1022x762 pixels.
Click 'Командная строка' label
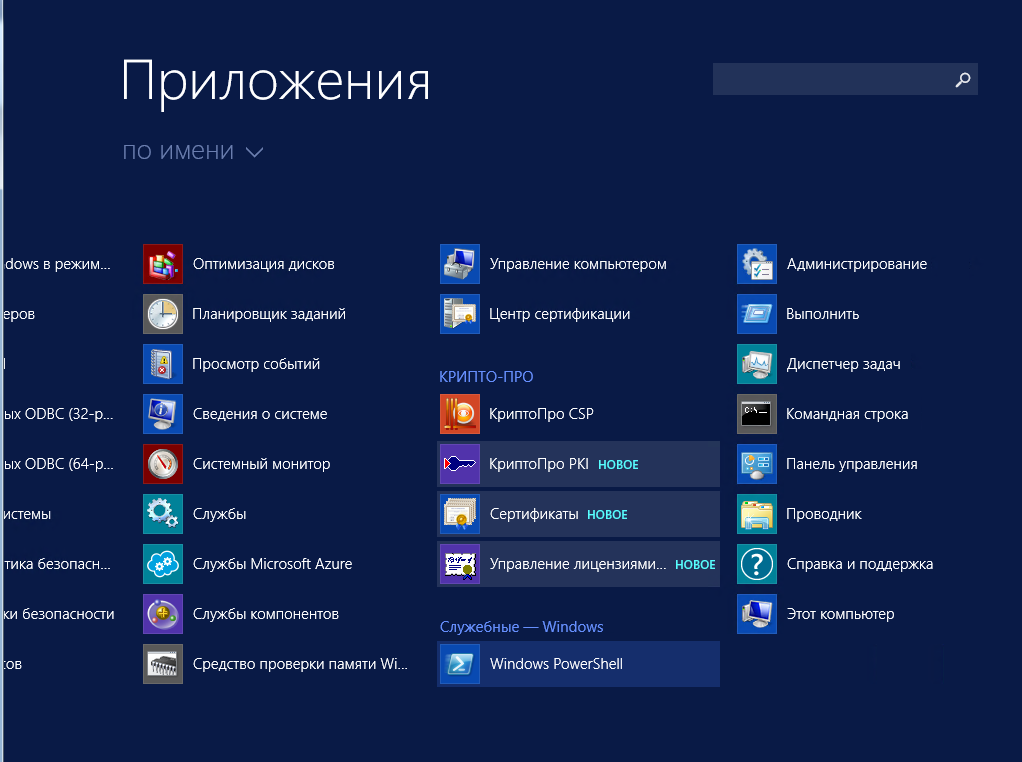[x=847, y=414]
